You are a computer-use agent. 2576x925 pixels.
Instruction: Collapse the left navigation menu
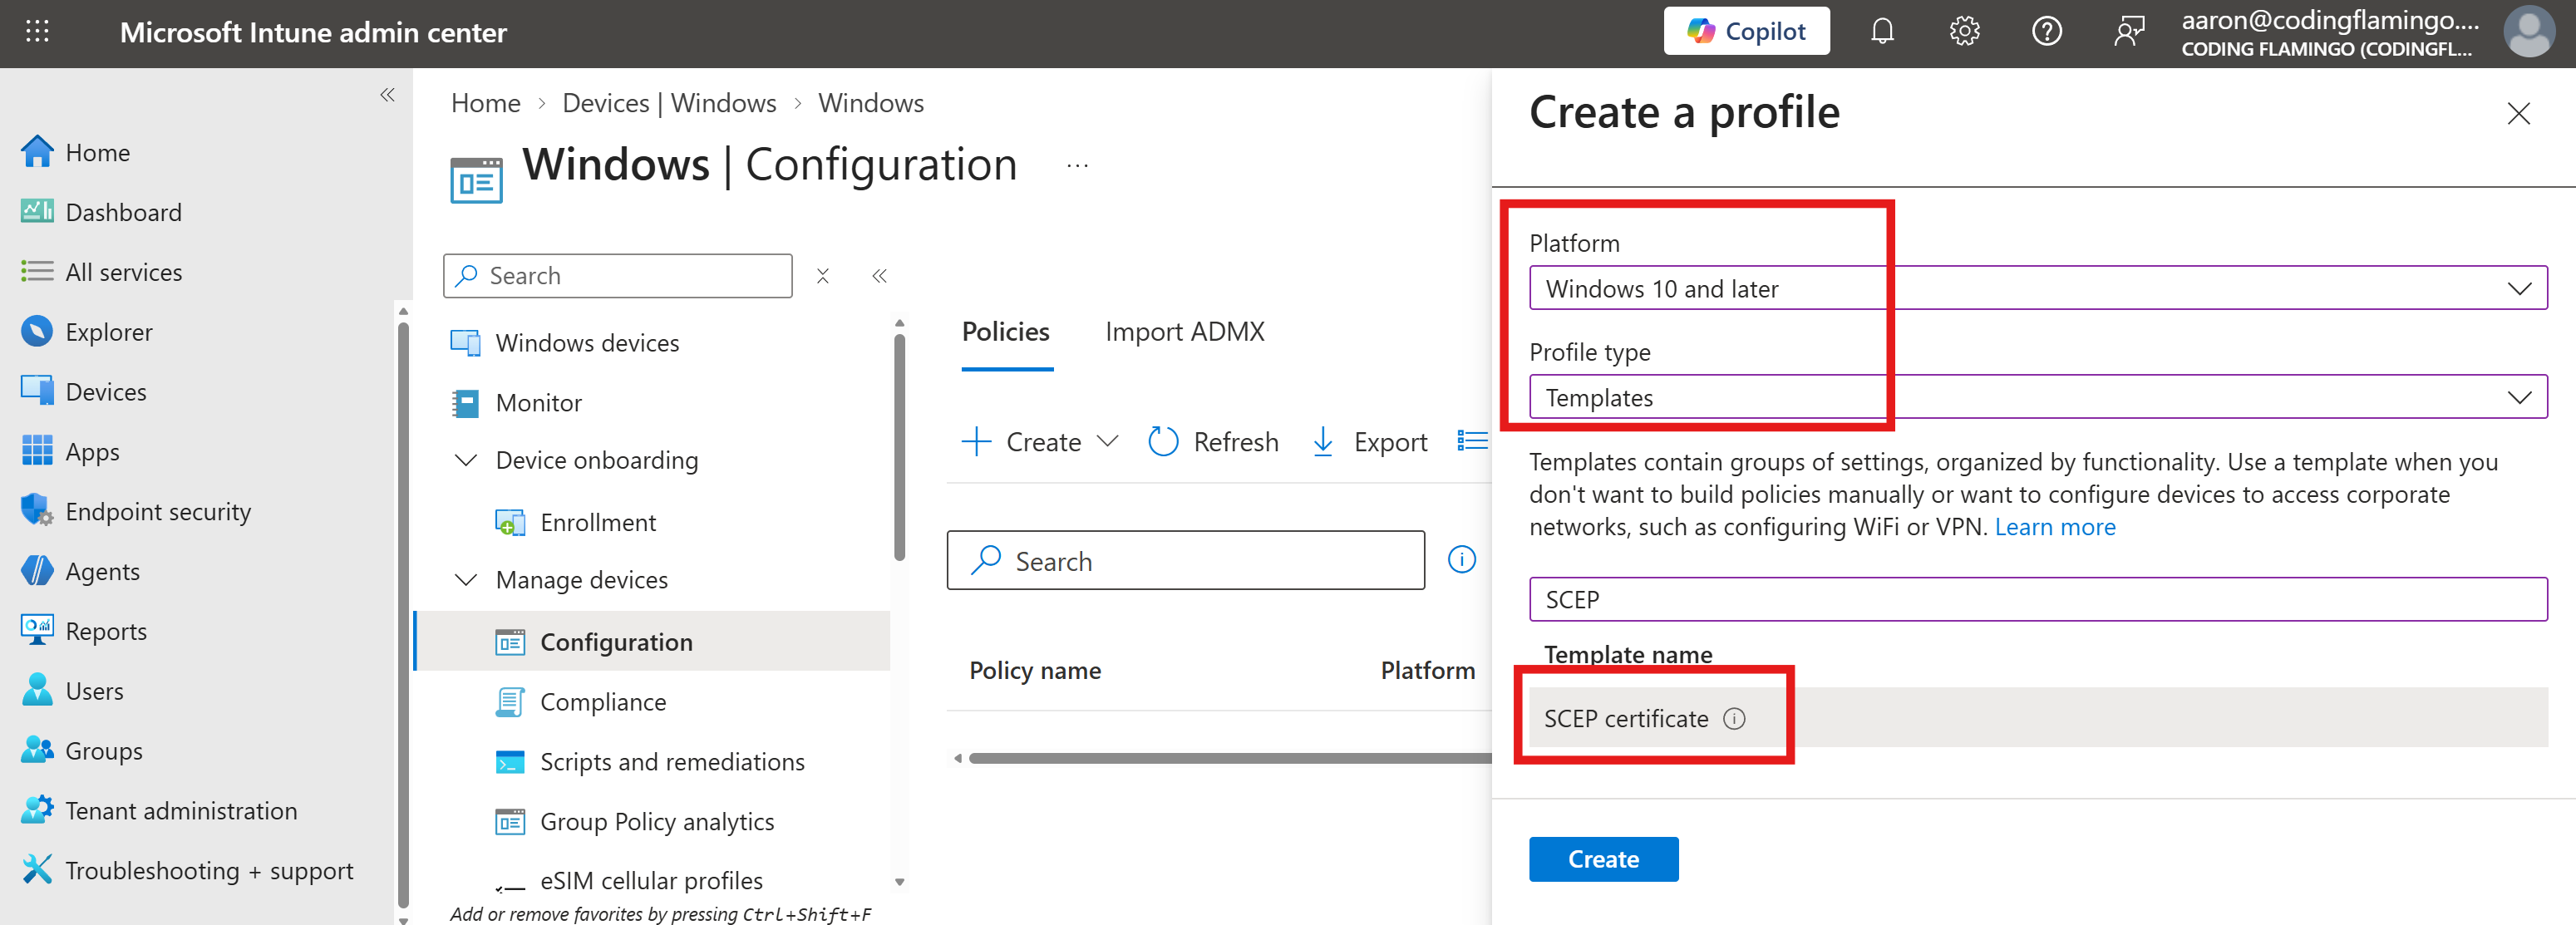point(387,95)
